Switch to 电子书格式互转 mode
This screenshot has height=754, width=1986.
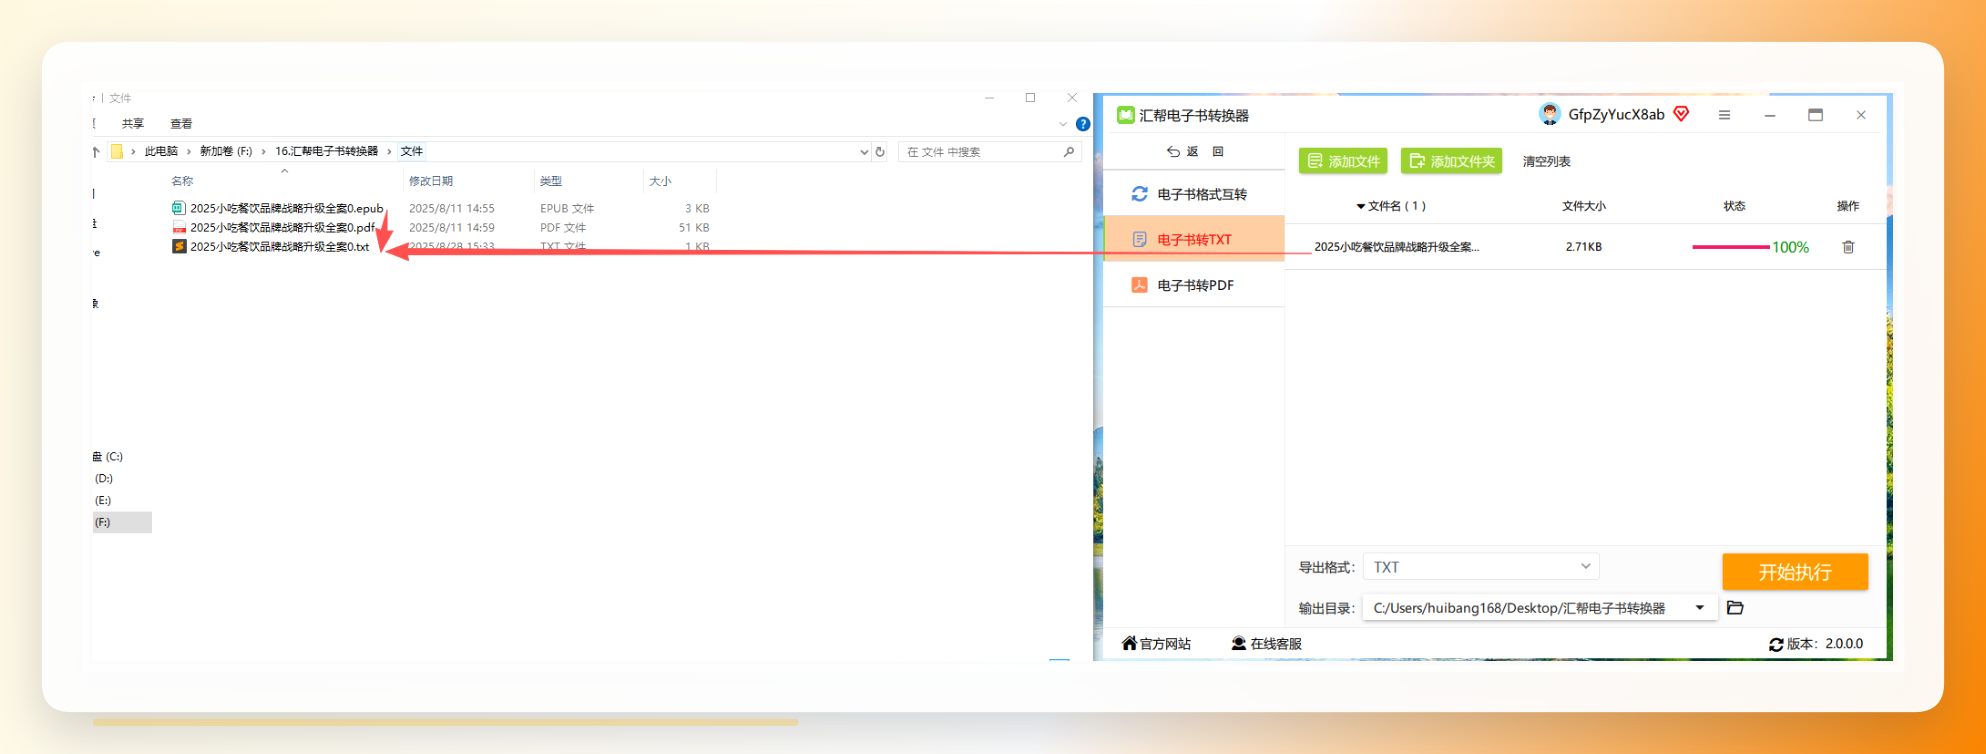(x=1194, y=194)
